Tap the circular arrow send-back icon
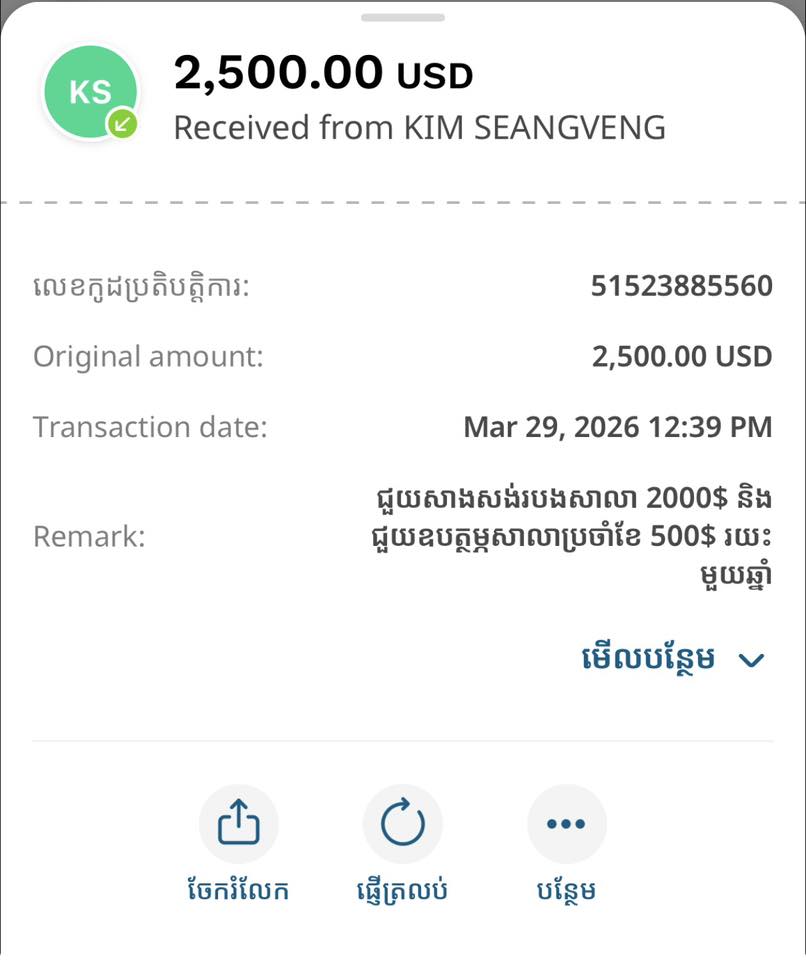The height and width of the screenshot is (960, 806). (x=402, y=824)
